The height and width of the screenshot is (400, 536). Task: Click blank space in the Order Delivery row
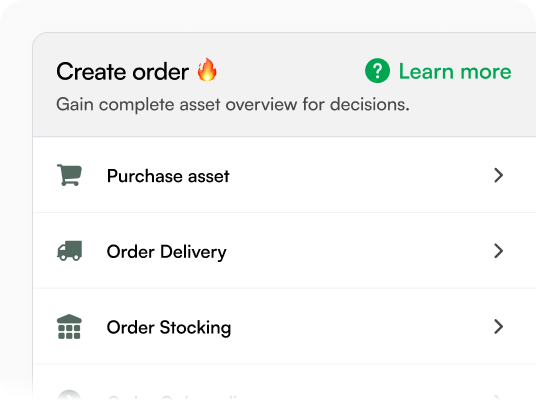359,251
